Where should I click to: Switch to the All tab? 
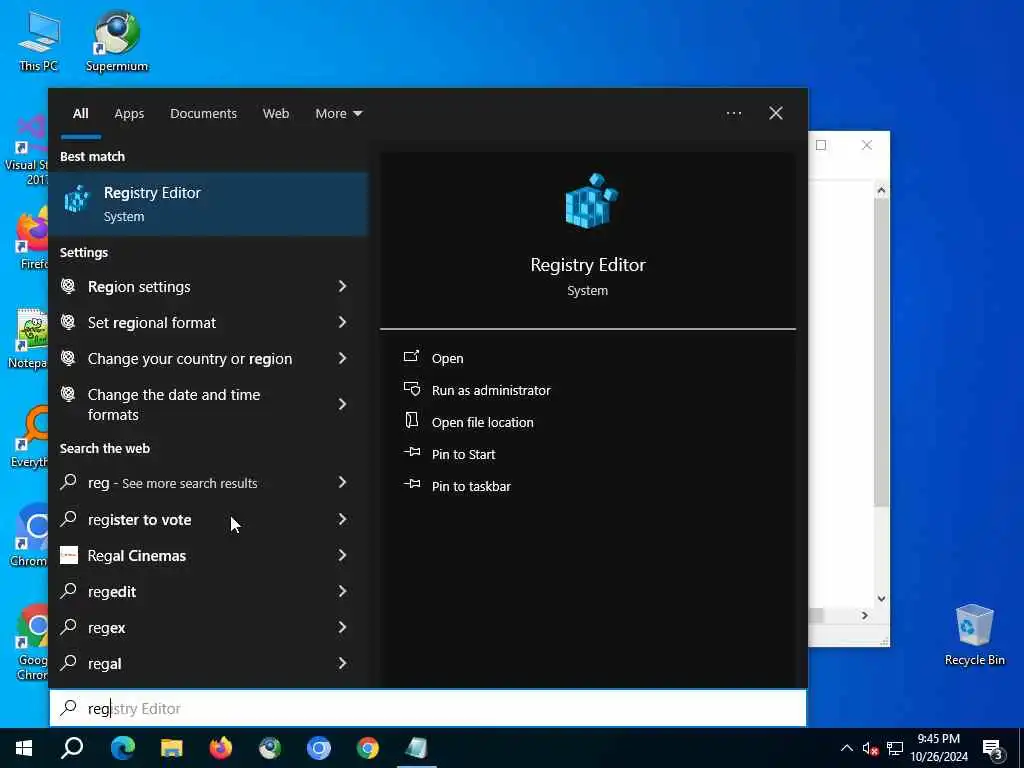pos(80,114)
